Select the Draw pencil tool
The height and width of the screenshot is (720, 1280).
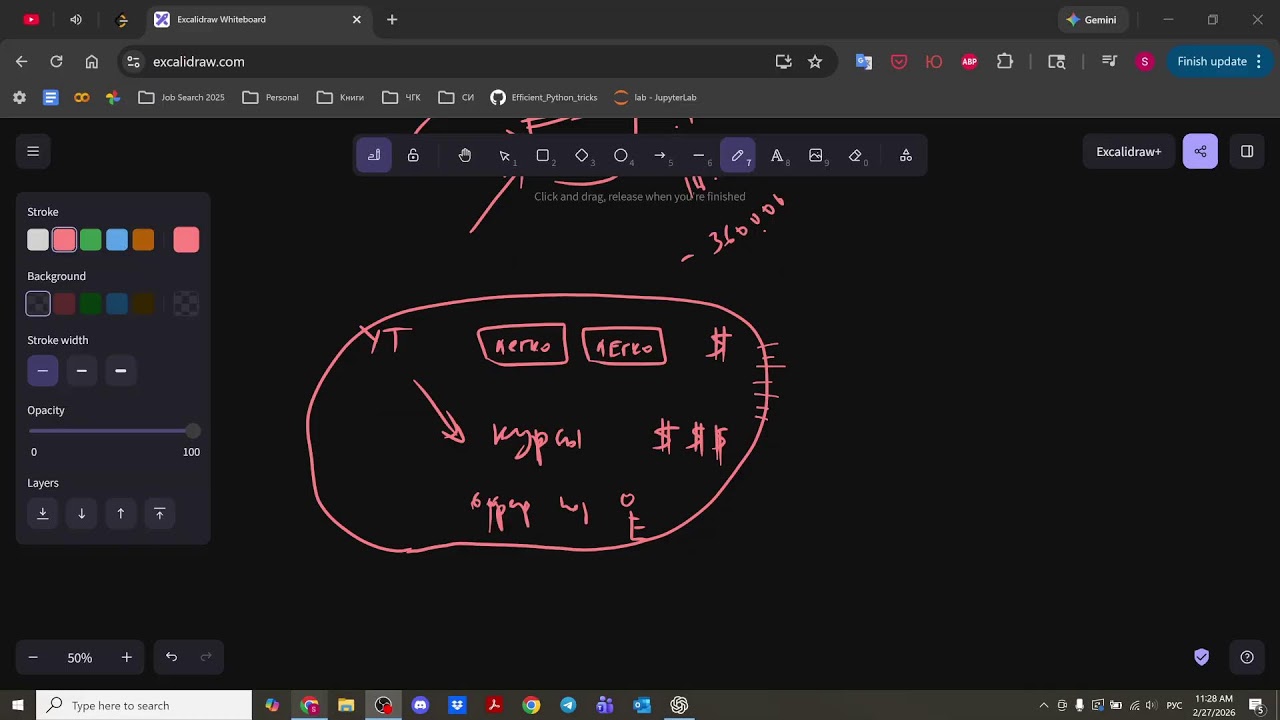[x=738, y=155]
